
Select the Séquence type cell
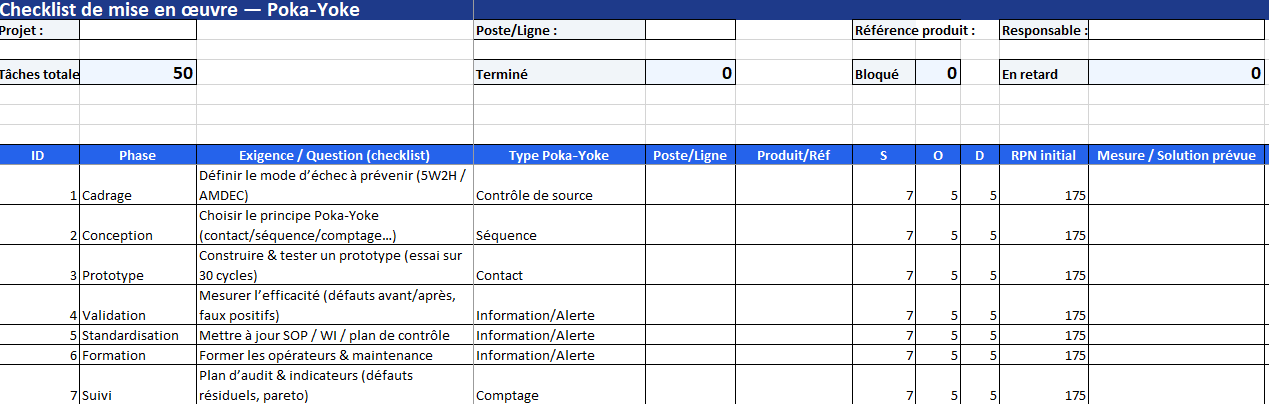(x=558, y=235)
